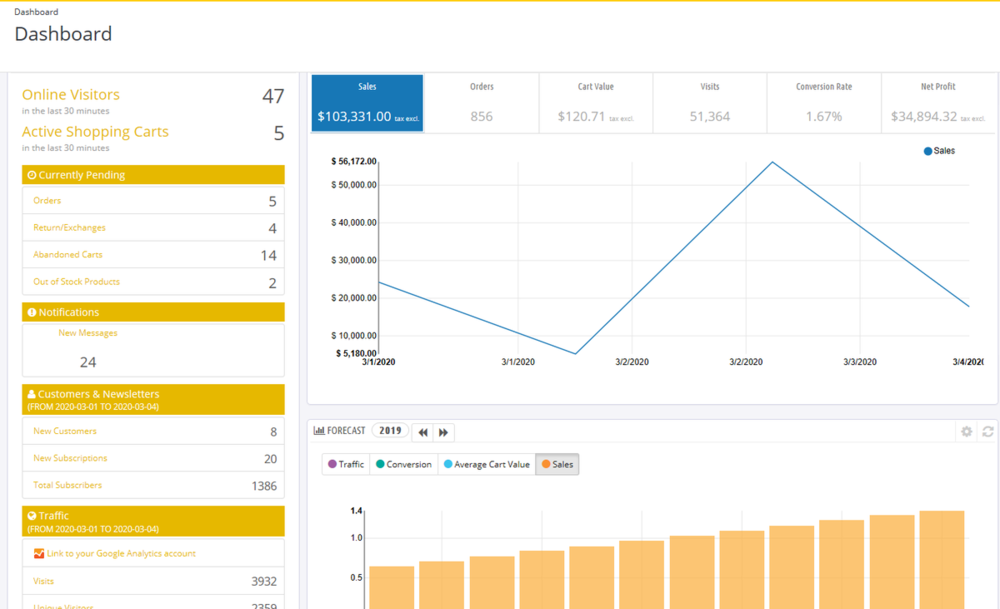1000x609 pixels.
Task: Click the 2019 forecast year badge
Action: point(390,431)
